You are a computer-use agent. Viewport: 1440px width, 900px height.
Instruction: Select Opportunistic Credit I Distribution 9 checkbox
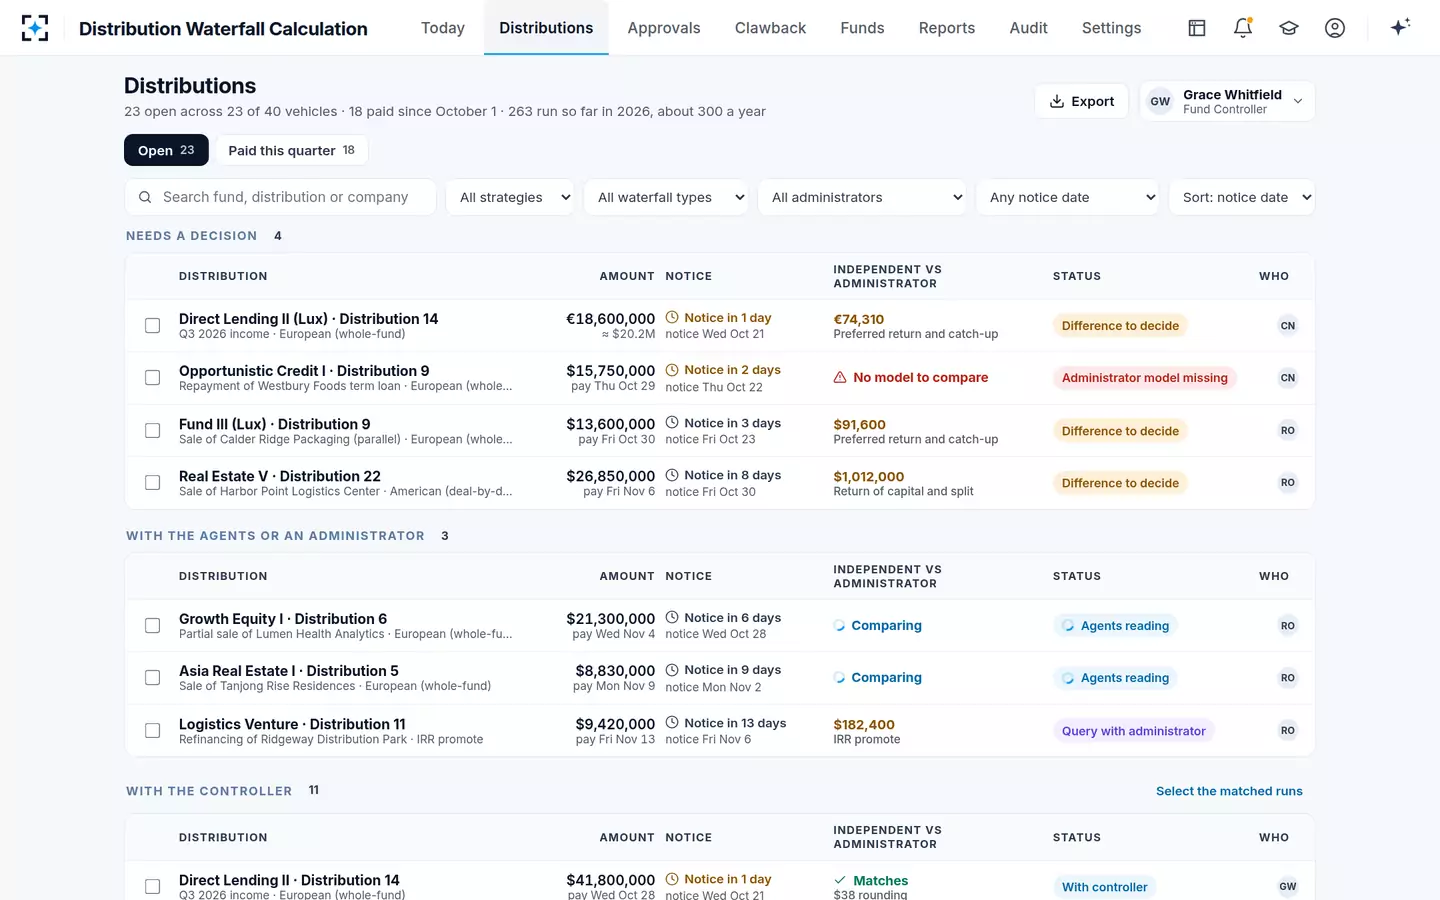[x=152, y=378]
